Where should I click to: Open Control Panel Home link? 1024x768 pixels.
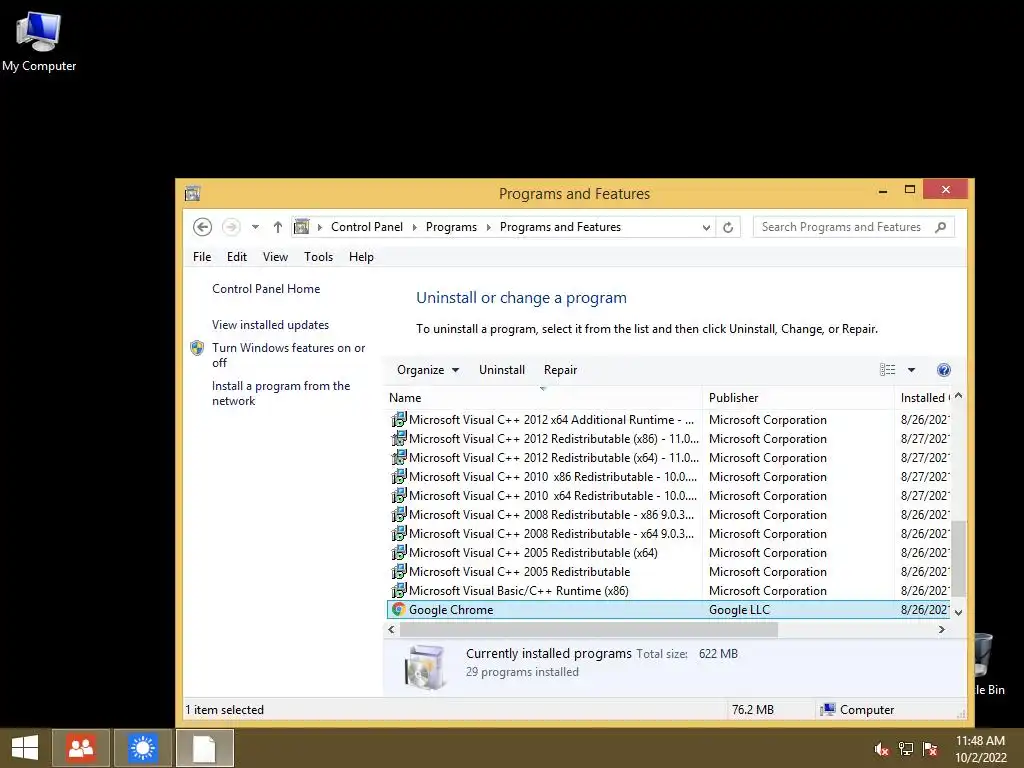[x=266, y=289]
